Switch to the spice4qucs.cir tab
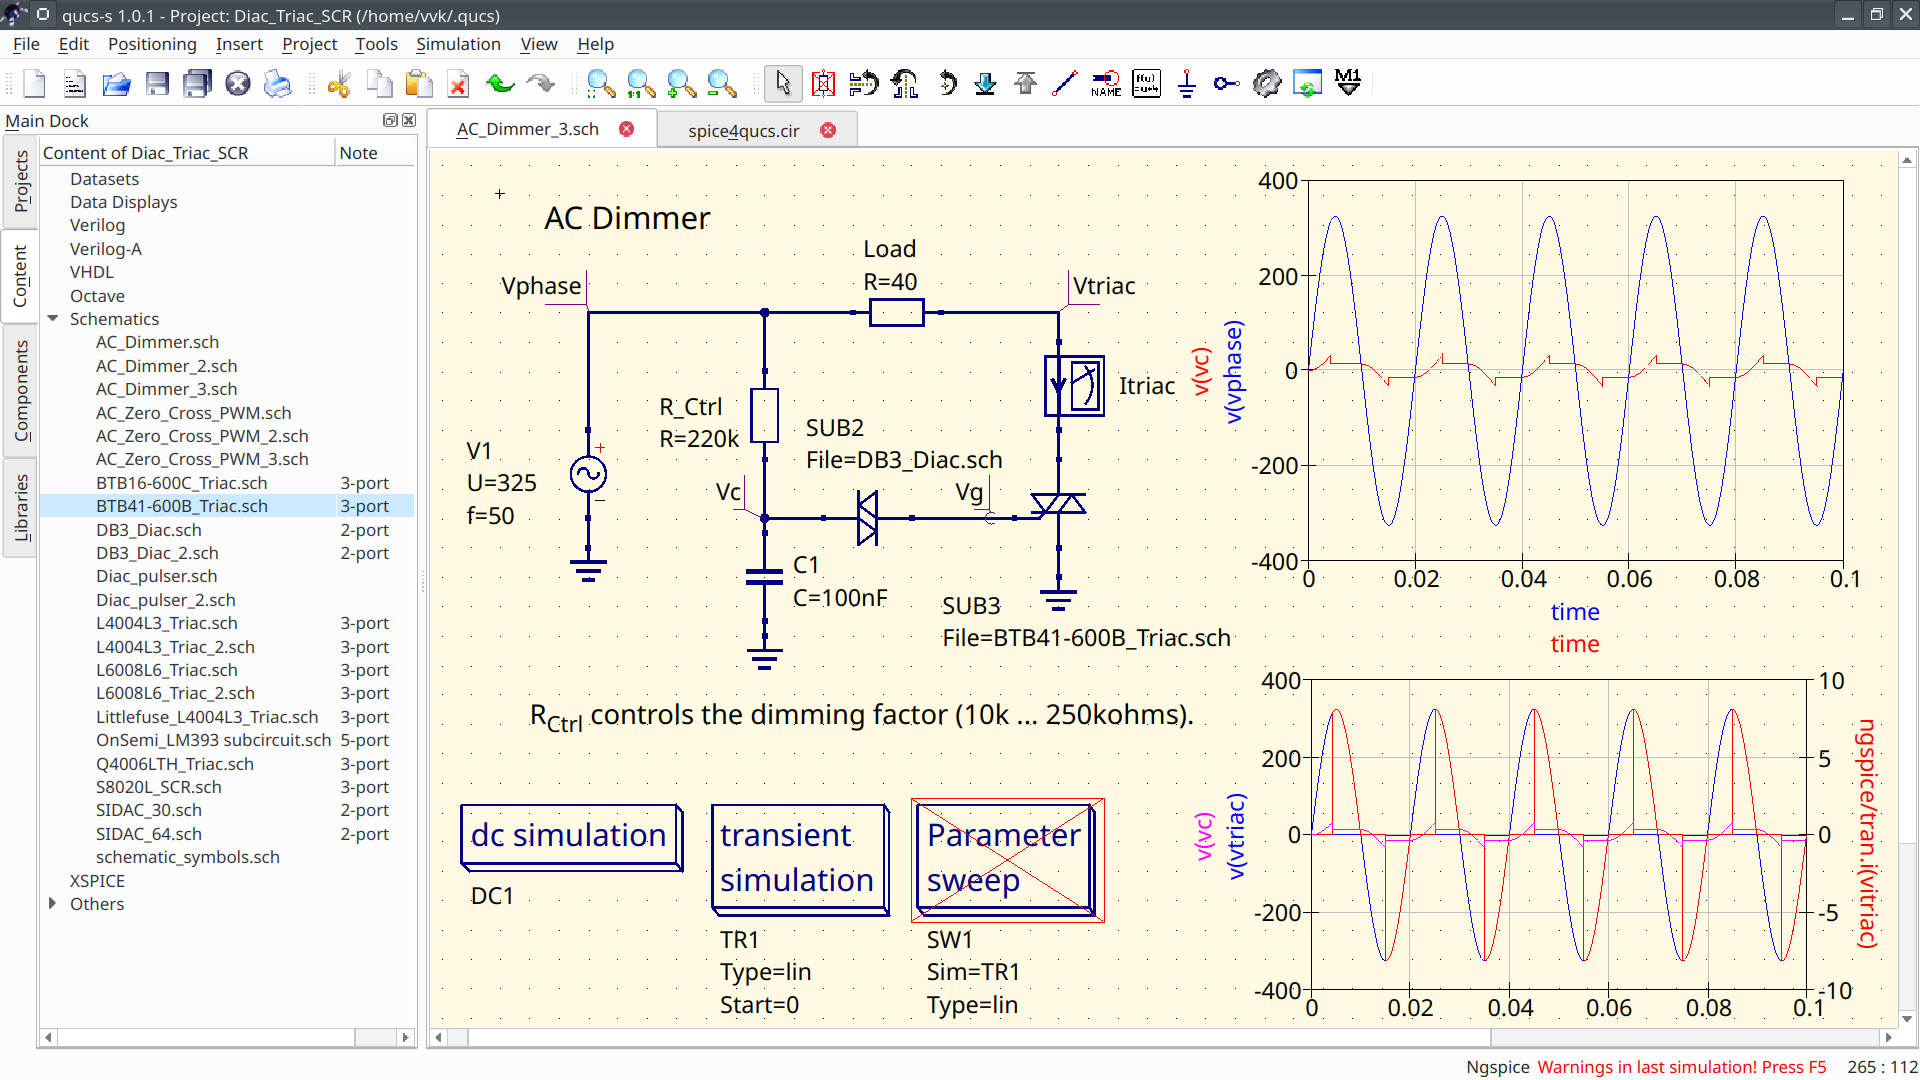 [744, 130]
